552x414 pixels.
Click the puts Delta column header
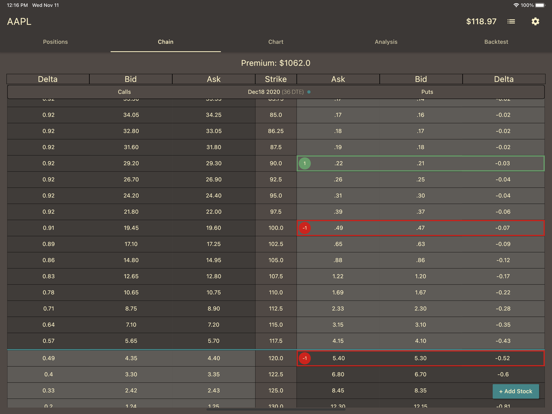(504, 79)
